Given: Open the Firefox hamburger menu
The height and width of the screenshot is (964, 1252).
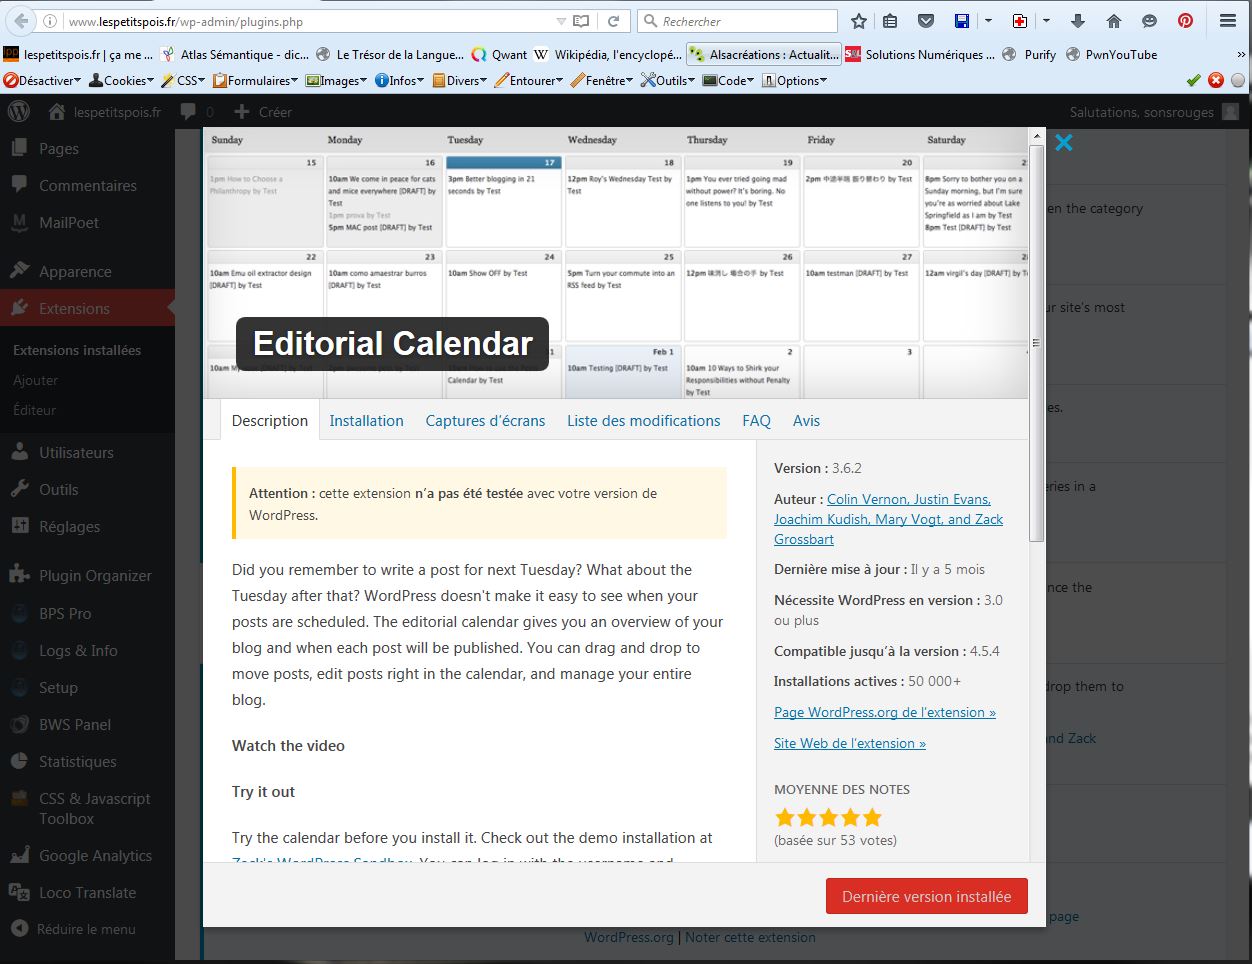Looking at the screenshot, I should point(1228,21).
